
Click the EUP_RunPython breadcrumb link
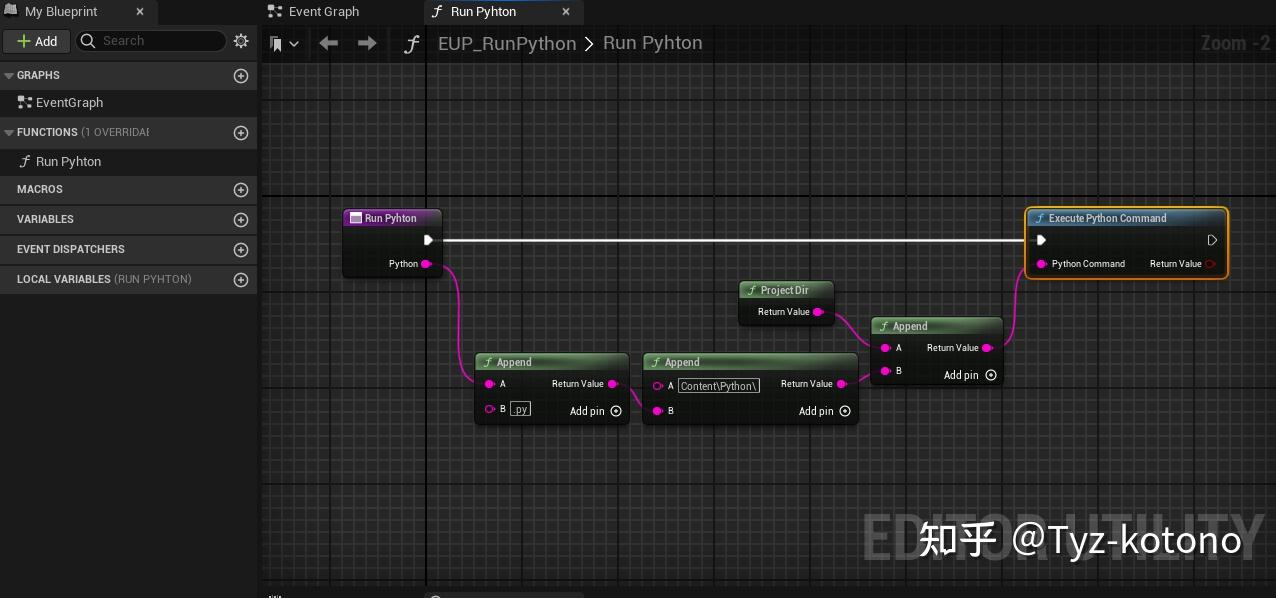[507, 43]
